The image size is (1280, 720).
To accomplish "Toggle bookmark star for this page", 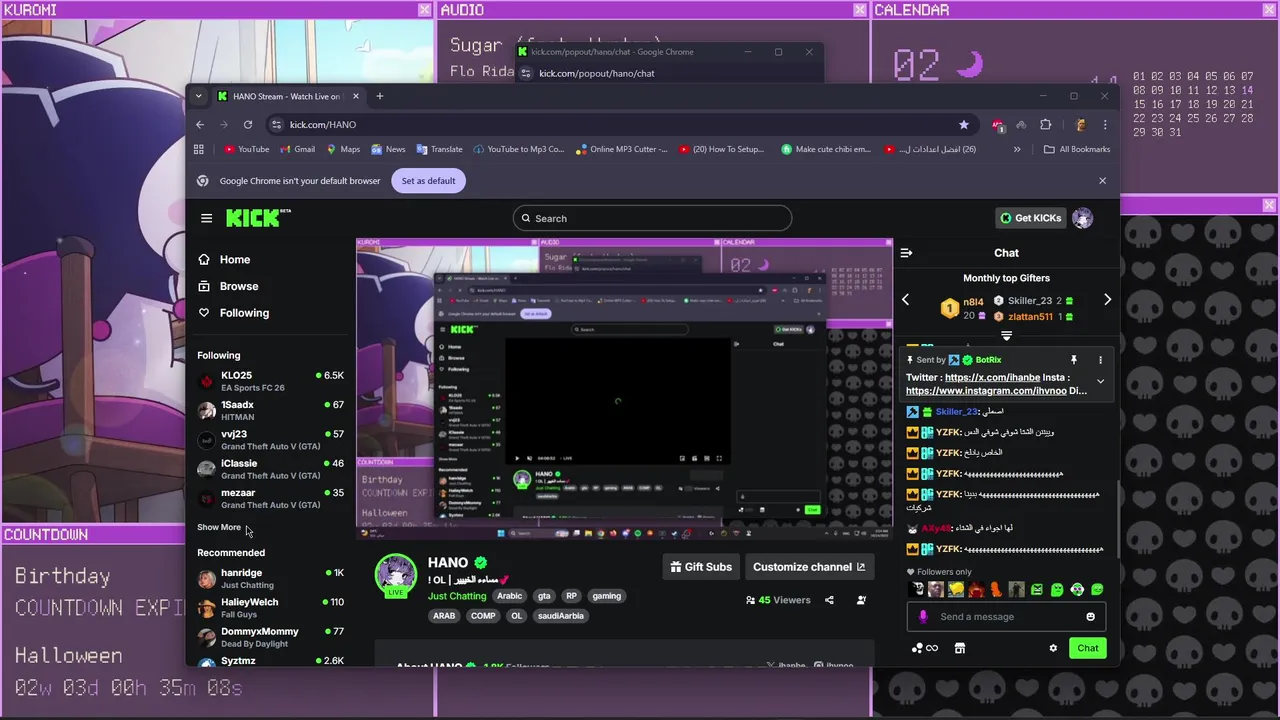I will point(963,125).
